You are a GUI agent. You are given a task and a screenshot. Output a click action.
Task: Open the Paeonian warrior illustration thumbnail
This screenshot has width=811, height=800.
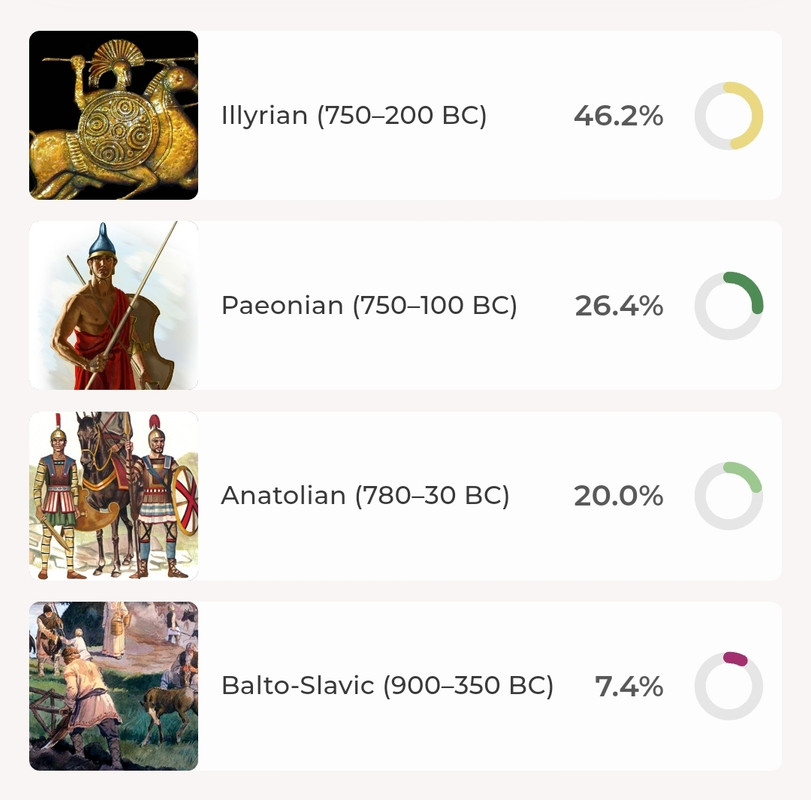click(113, 305)
